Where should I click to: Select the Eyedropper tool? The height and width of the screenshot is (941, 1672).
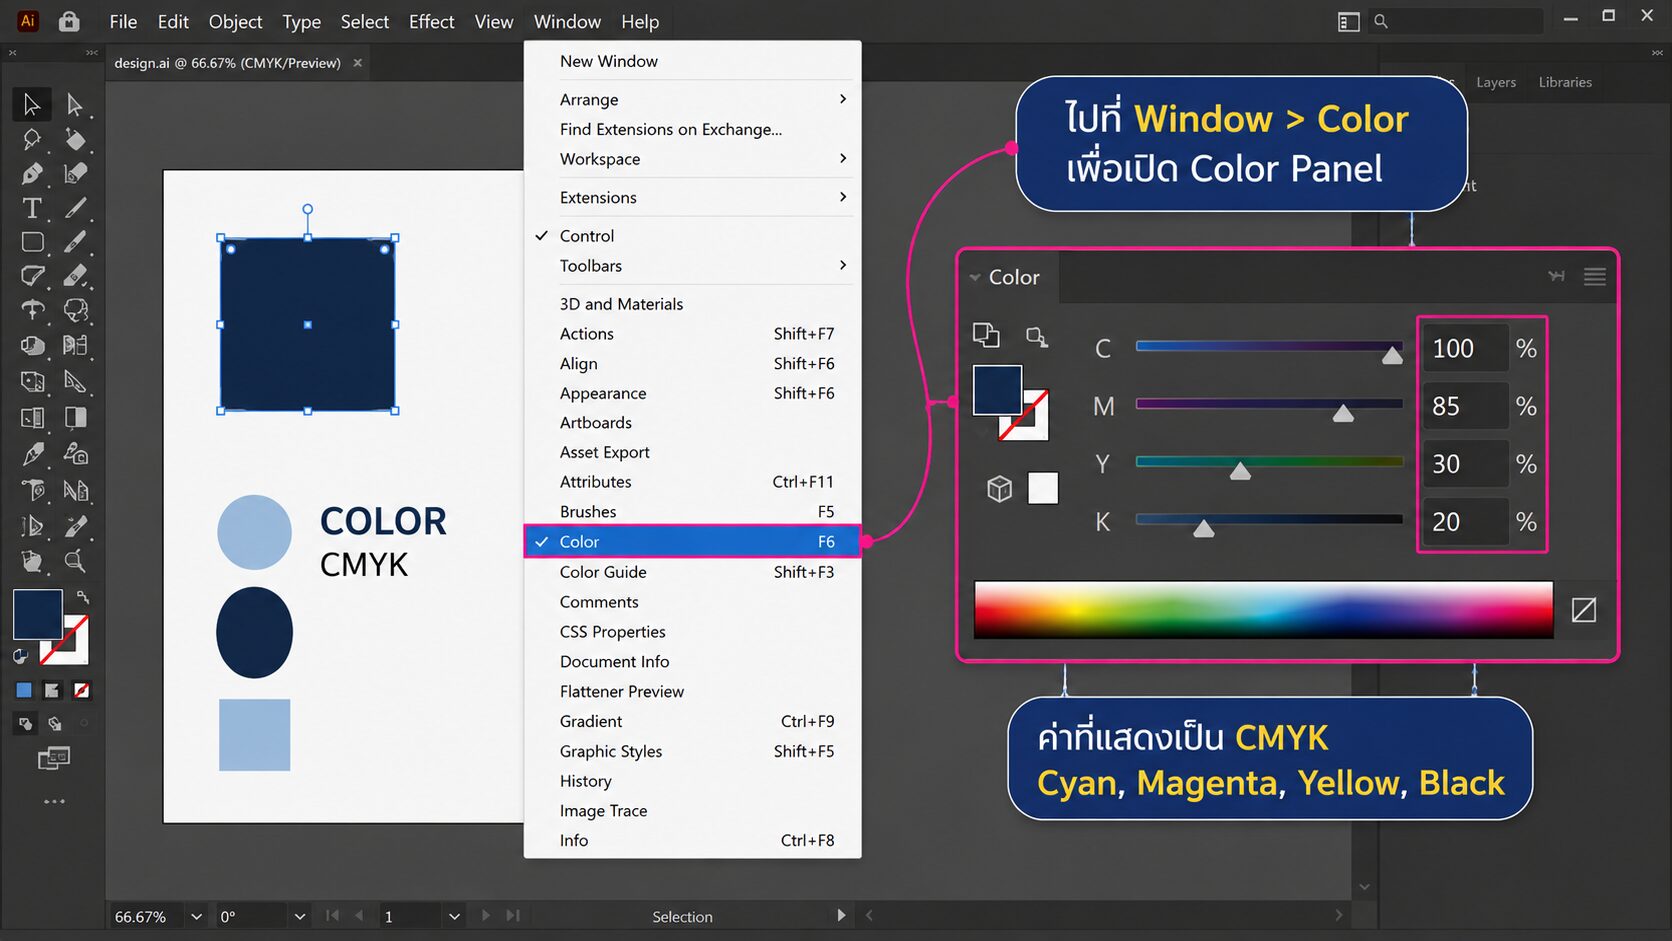pyautogui.click(x=32, y=454)
